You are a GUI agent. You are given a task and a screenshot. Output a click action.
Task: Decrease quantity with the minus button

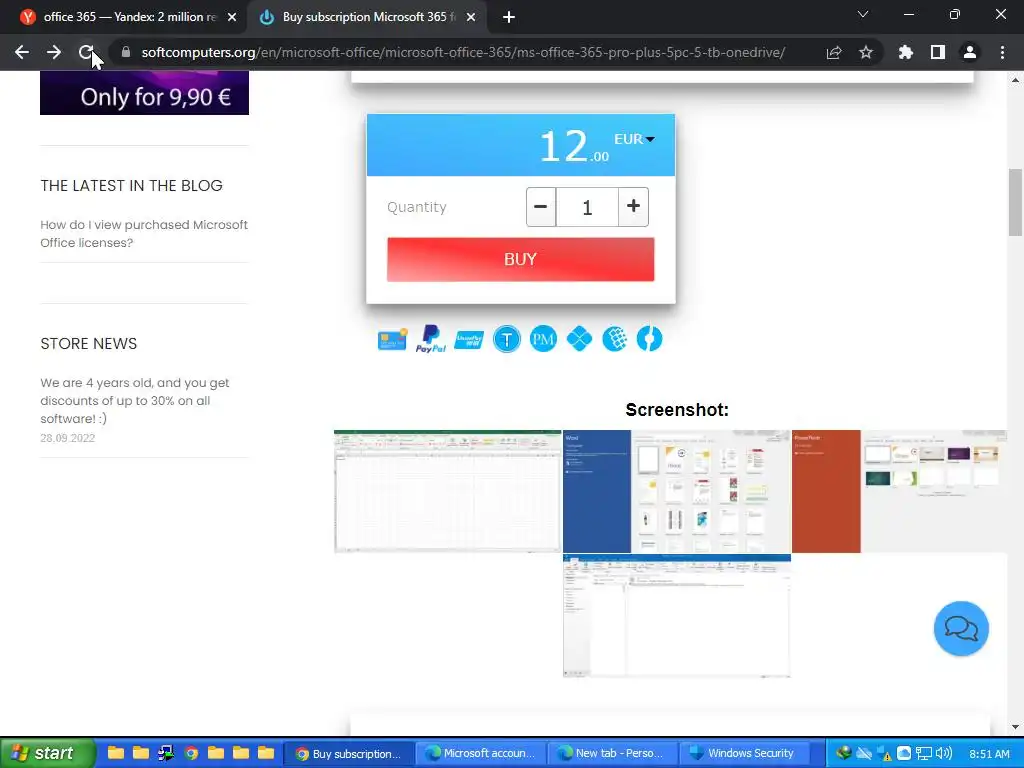[541, 207]
